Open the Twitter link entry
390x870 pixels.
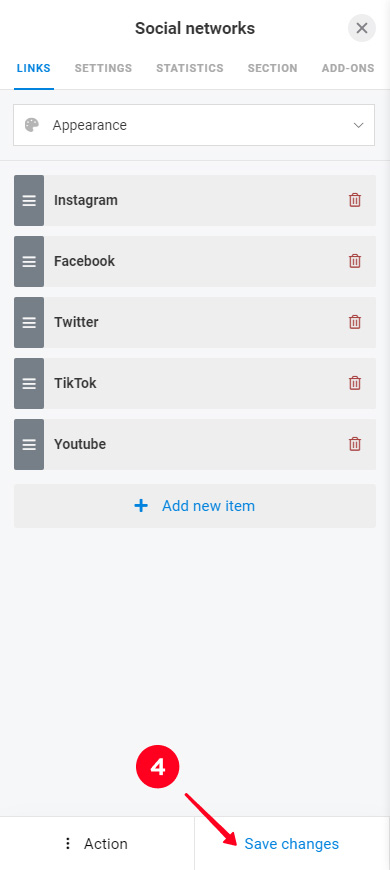[195, 322]
